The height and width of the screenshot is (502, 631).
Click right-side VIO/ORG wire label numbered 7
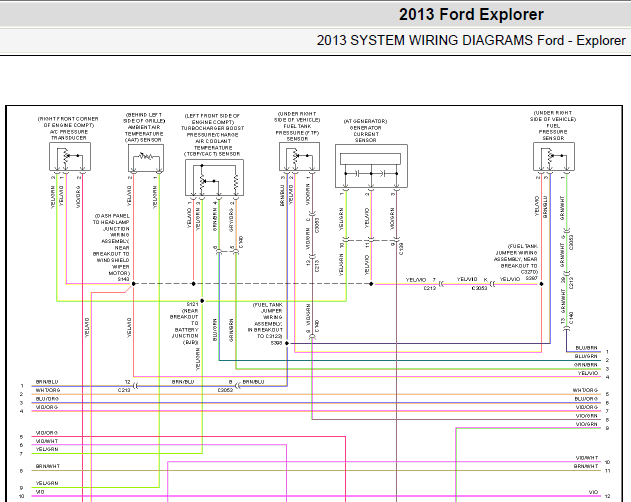[x=587, y=407]
